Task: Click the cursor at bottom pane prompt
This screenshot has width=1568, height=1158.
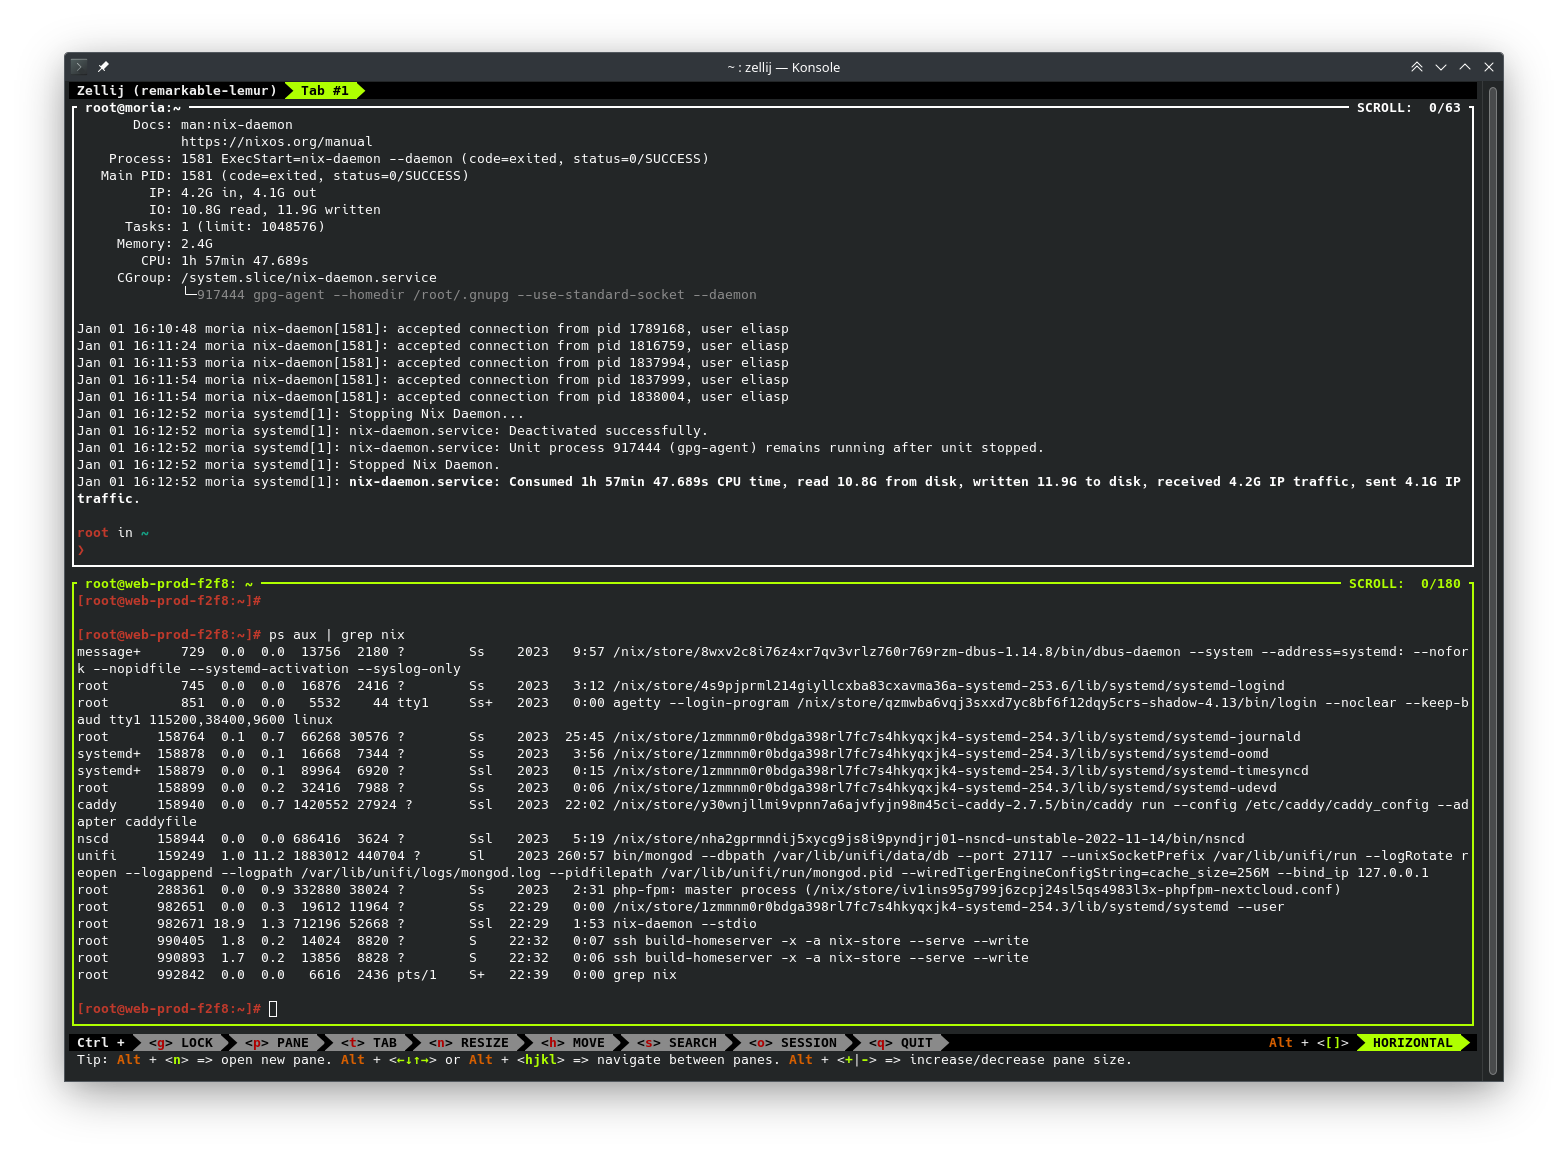Action: click(x=273, y=1009)
